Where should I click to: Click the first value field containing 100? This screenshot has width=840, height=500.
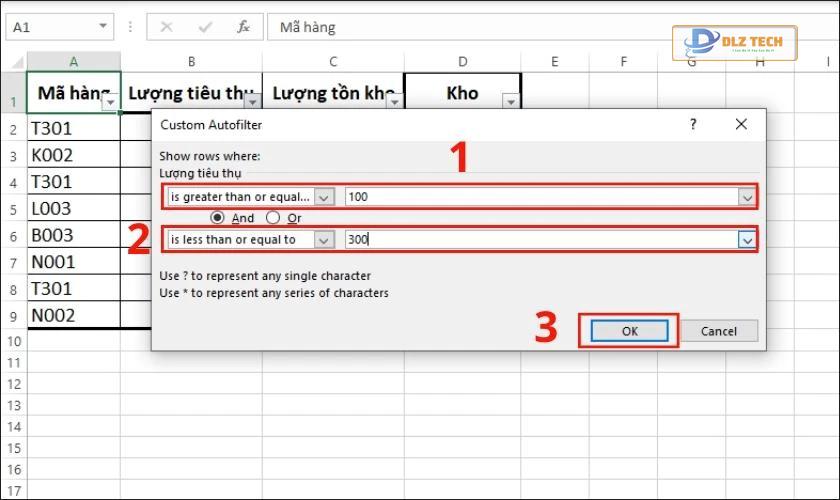pyautogui.click(x=542, y=197)
